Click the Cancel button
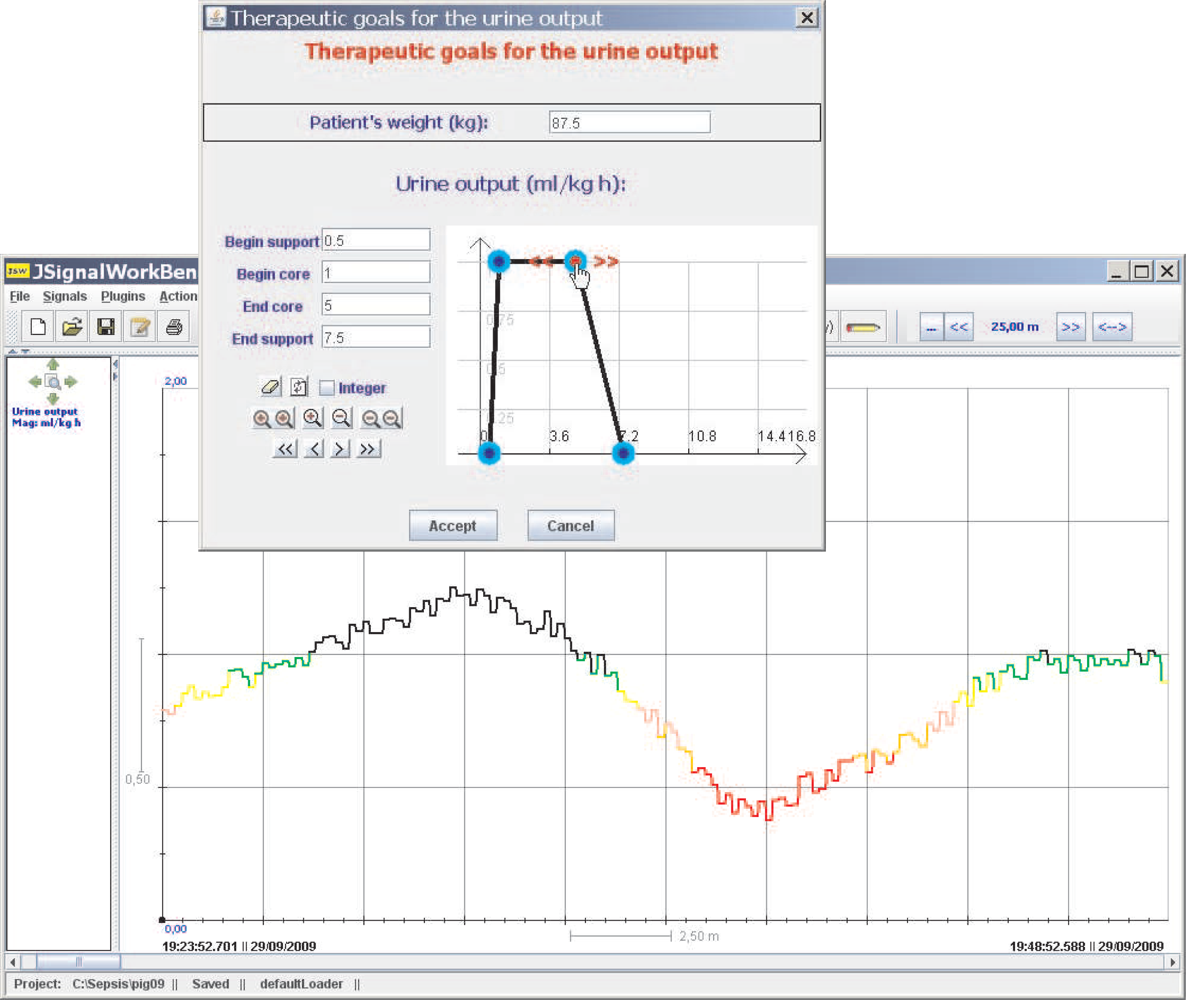Viewport: 1186px width, 1000px height. 571,526
